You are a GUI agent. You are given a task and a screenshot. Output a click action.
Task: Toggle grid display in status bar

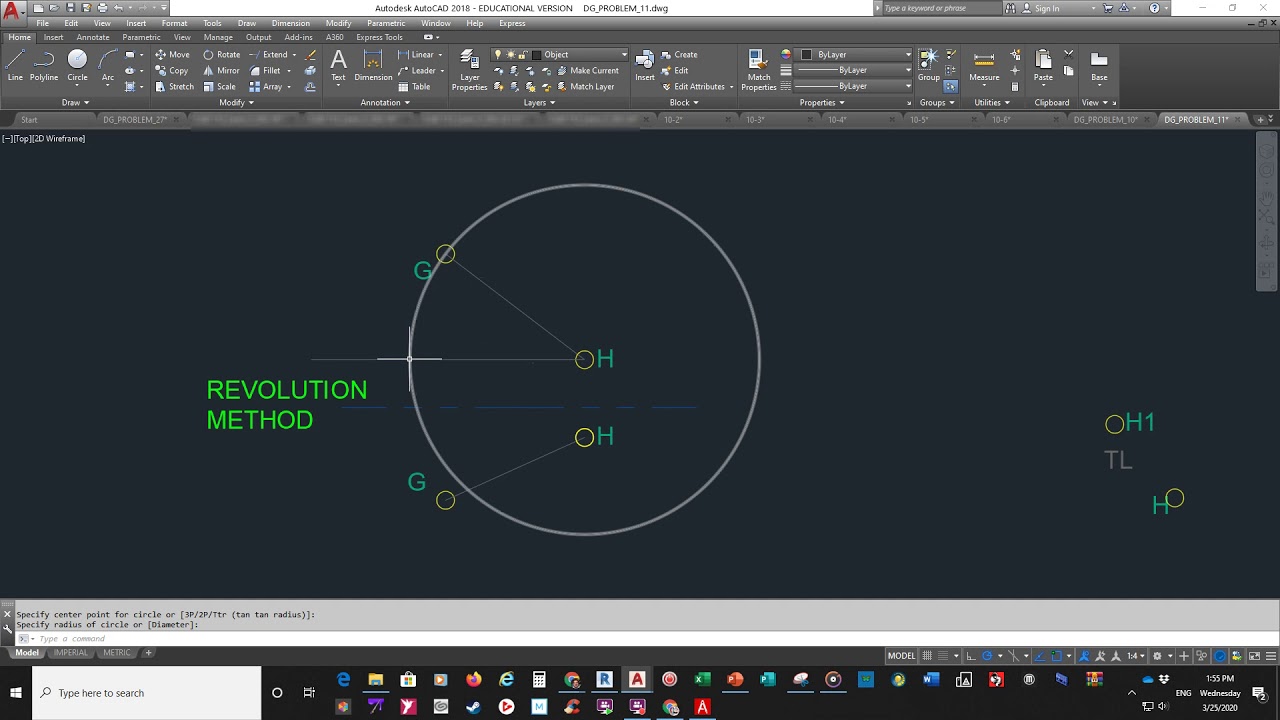927,656
